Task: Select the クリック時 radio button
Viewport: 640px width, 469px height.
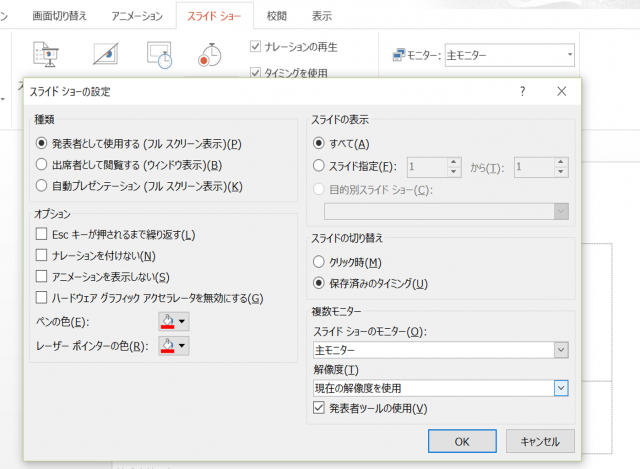Action: tap(319, 262)
